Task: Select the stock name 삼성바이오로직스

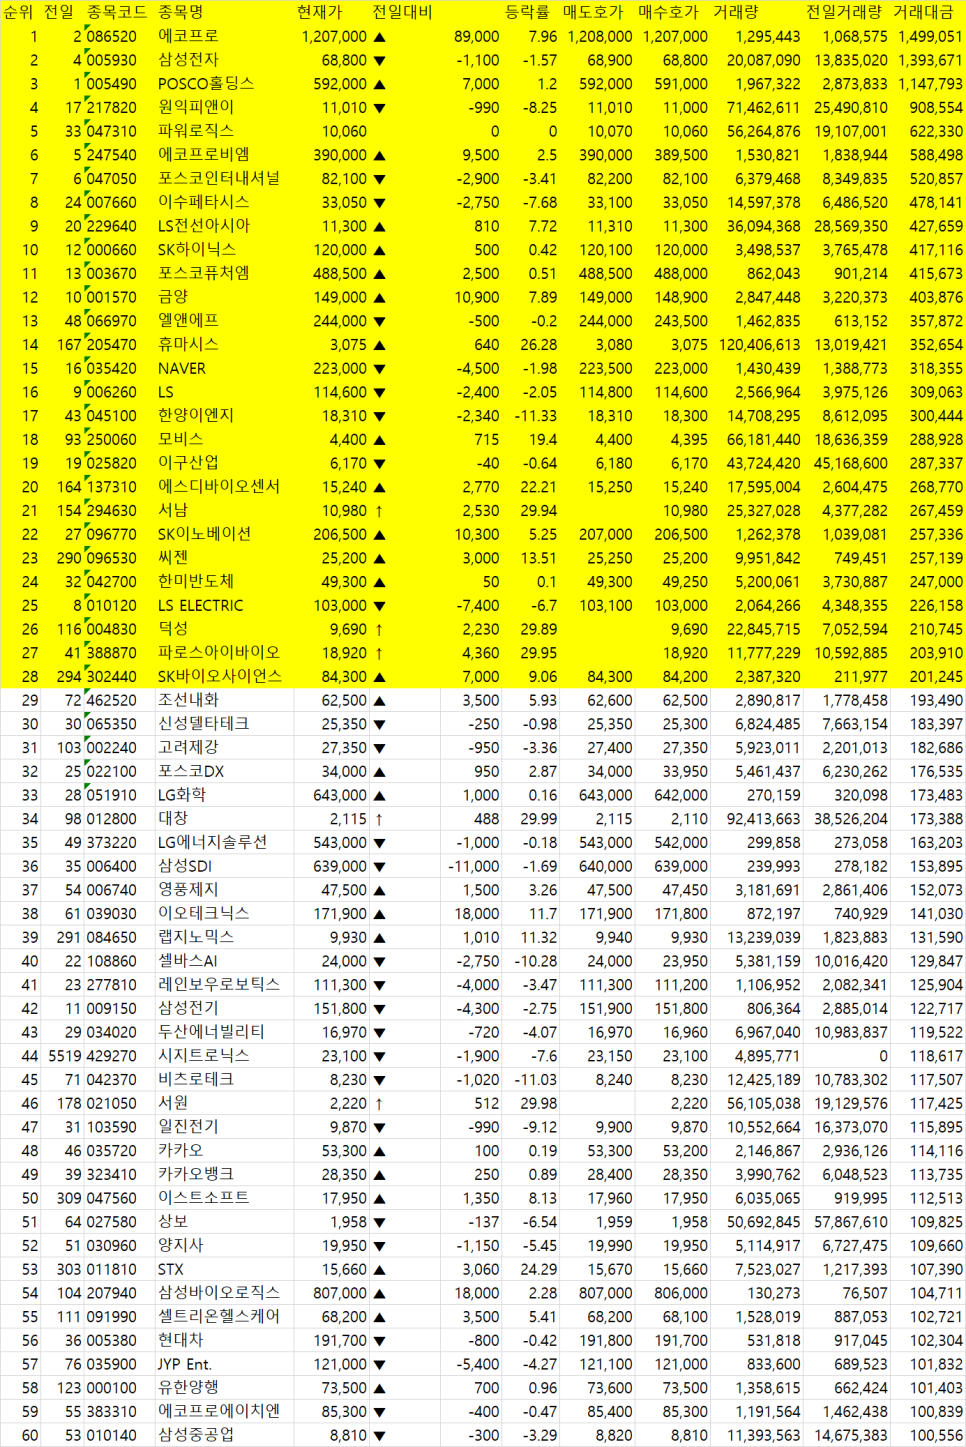Action: 219,1293
